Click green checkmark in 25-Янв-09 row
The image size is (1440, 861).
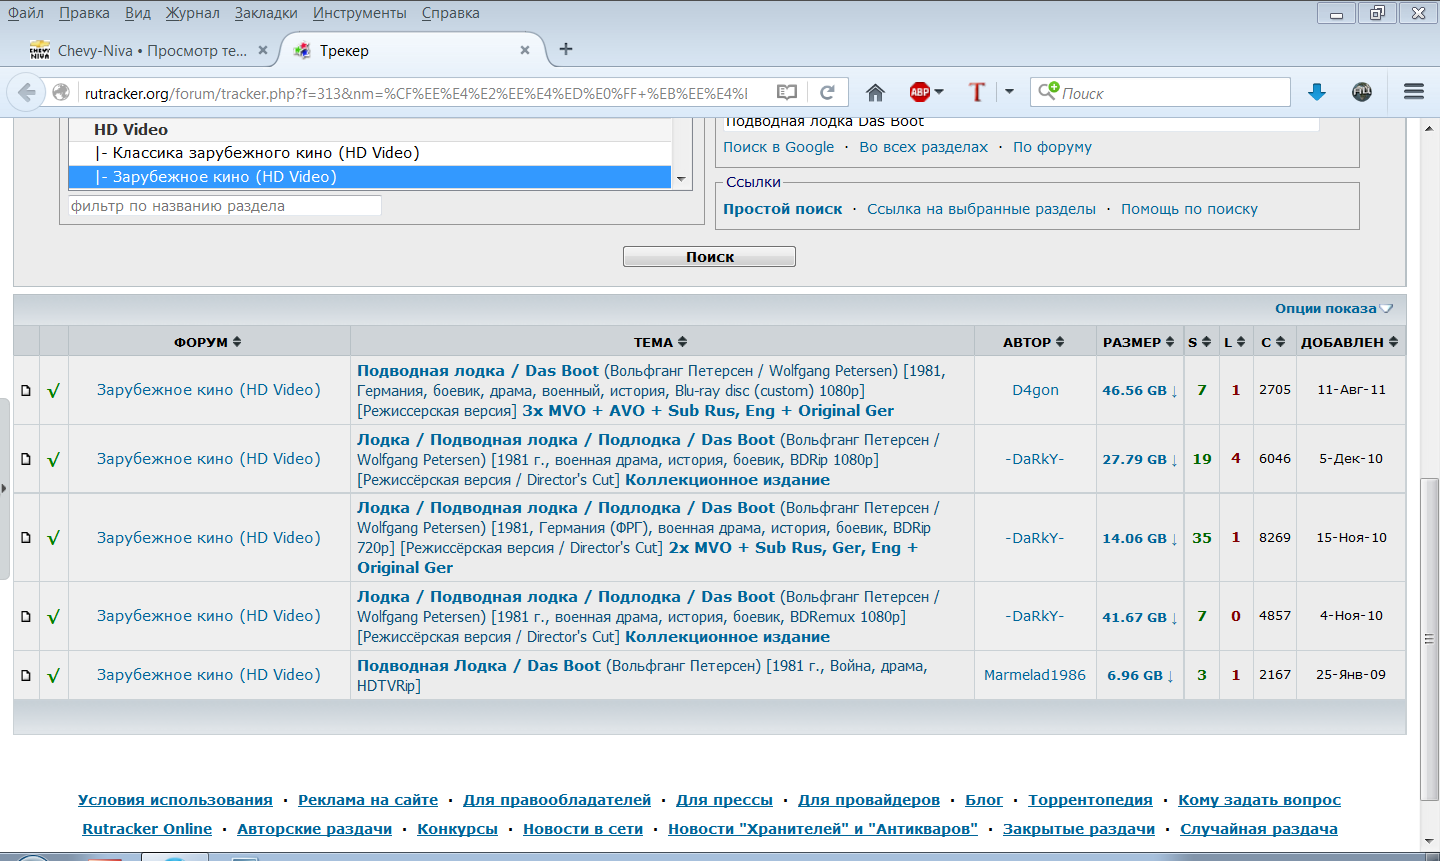[x=53, y=675]
